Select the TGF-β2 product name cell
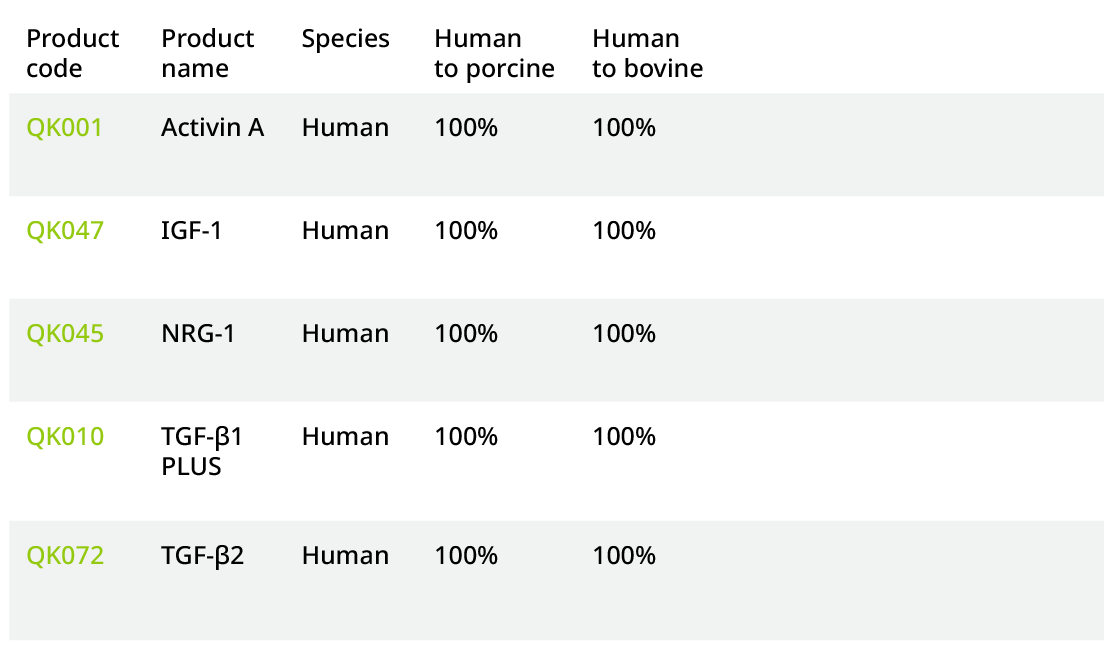1112x650 pixels. click(x=202, y=556)
